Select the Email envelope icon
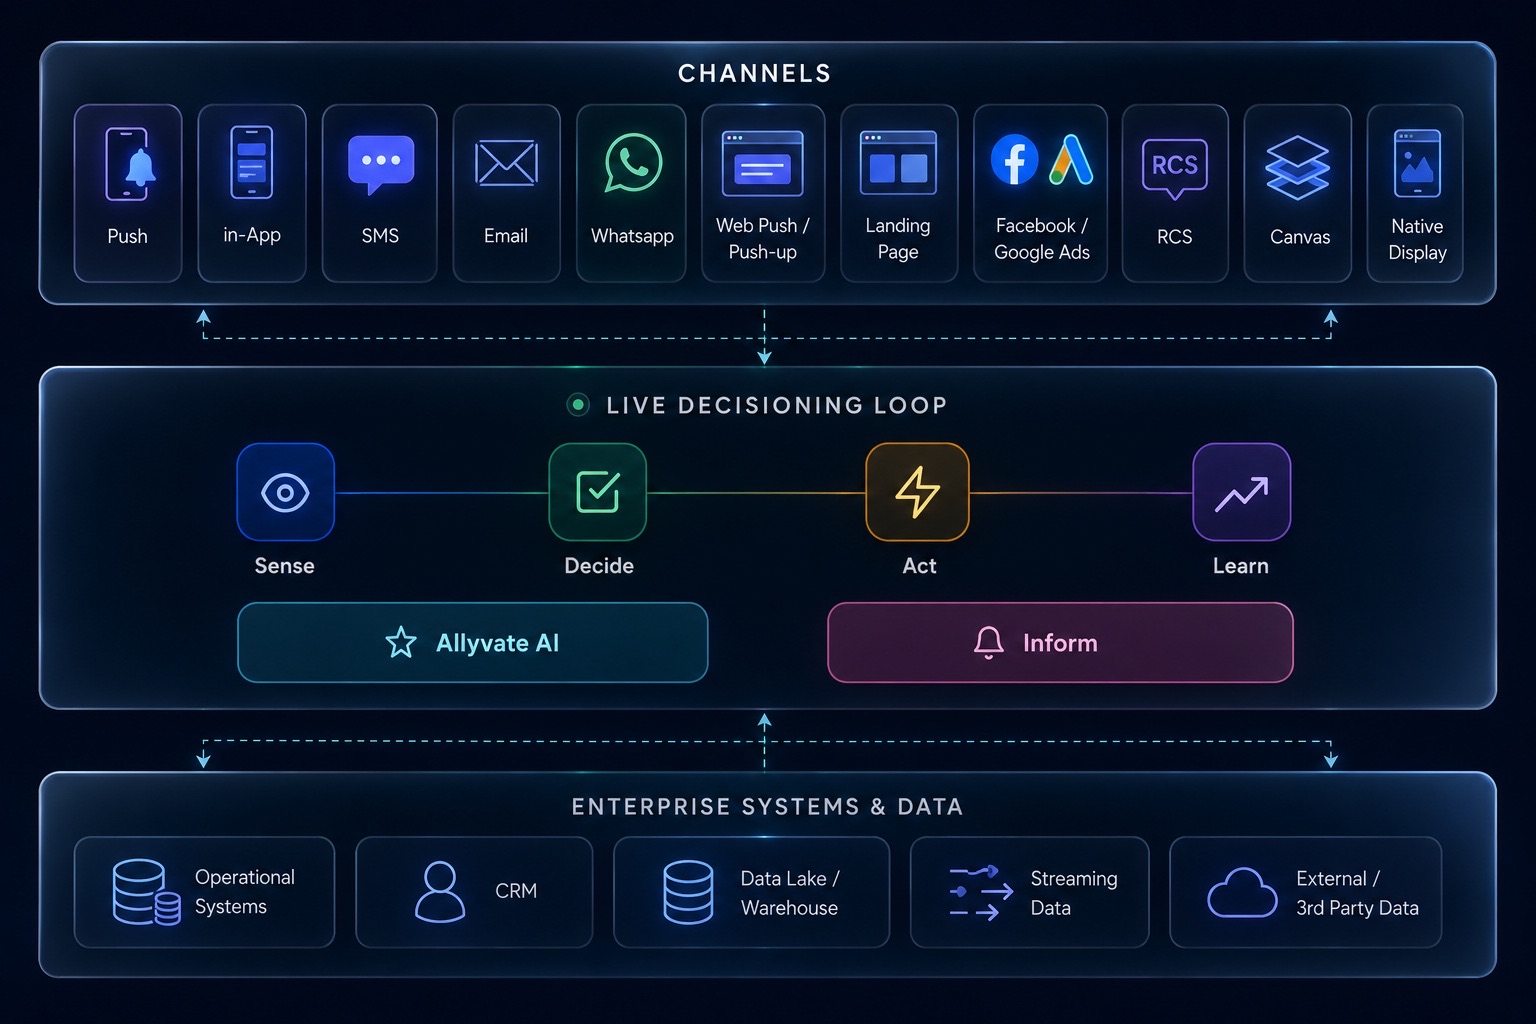The image size is (1536, 1024). (506, 163)
